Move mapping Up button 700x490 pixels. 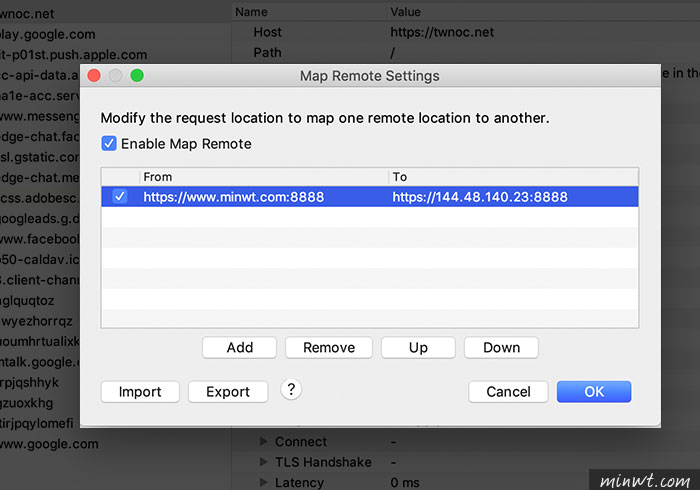point(418,347)
